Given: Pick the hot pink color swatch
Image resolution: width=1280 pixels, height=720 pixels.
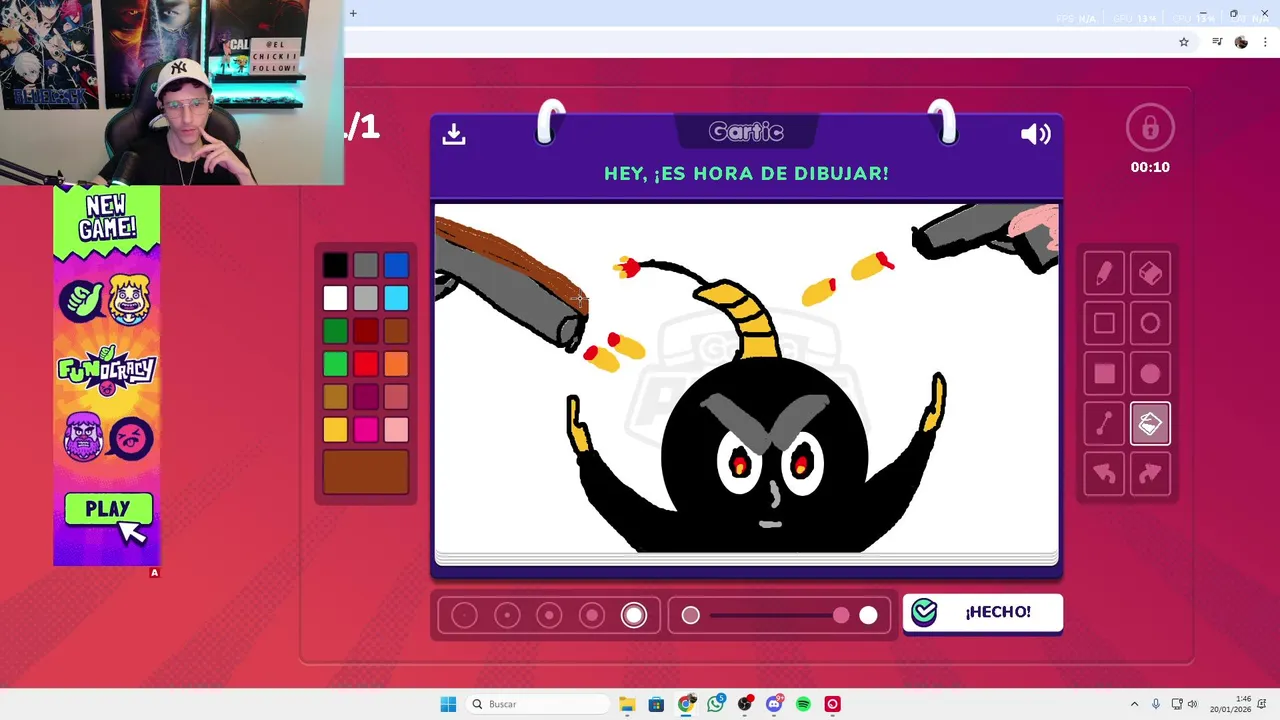Looking at the screenshot, I should tap(366, 430).
